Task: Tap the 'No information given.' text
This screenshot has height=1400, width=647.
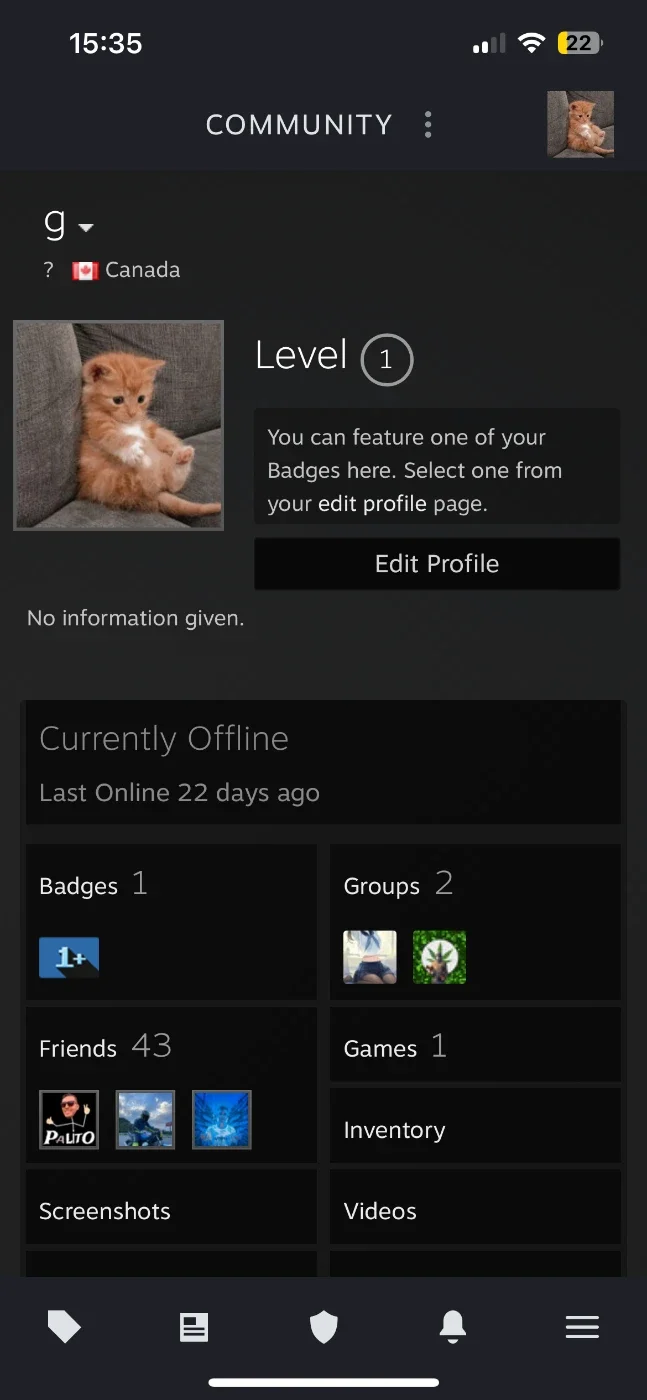Action: [x=136, y=618]
